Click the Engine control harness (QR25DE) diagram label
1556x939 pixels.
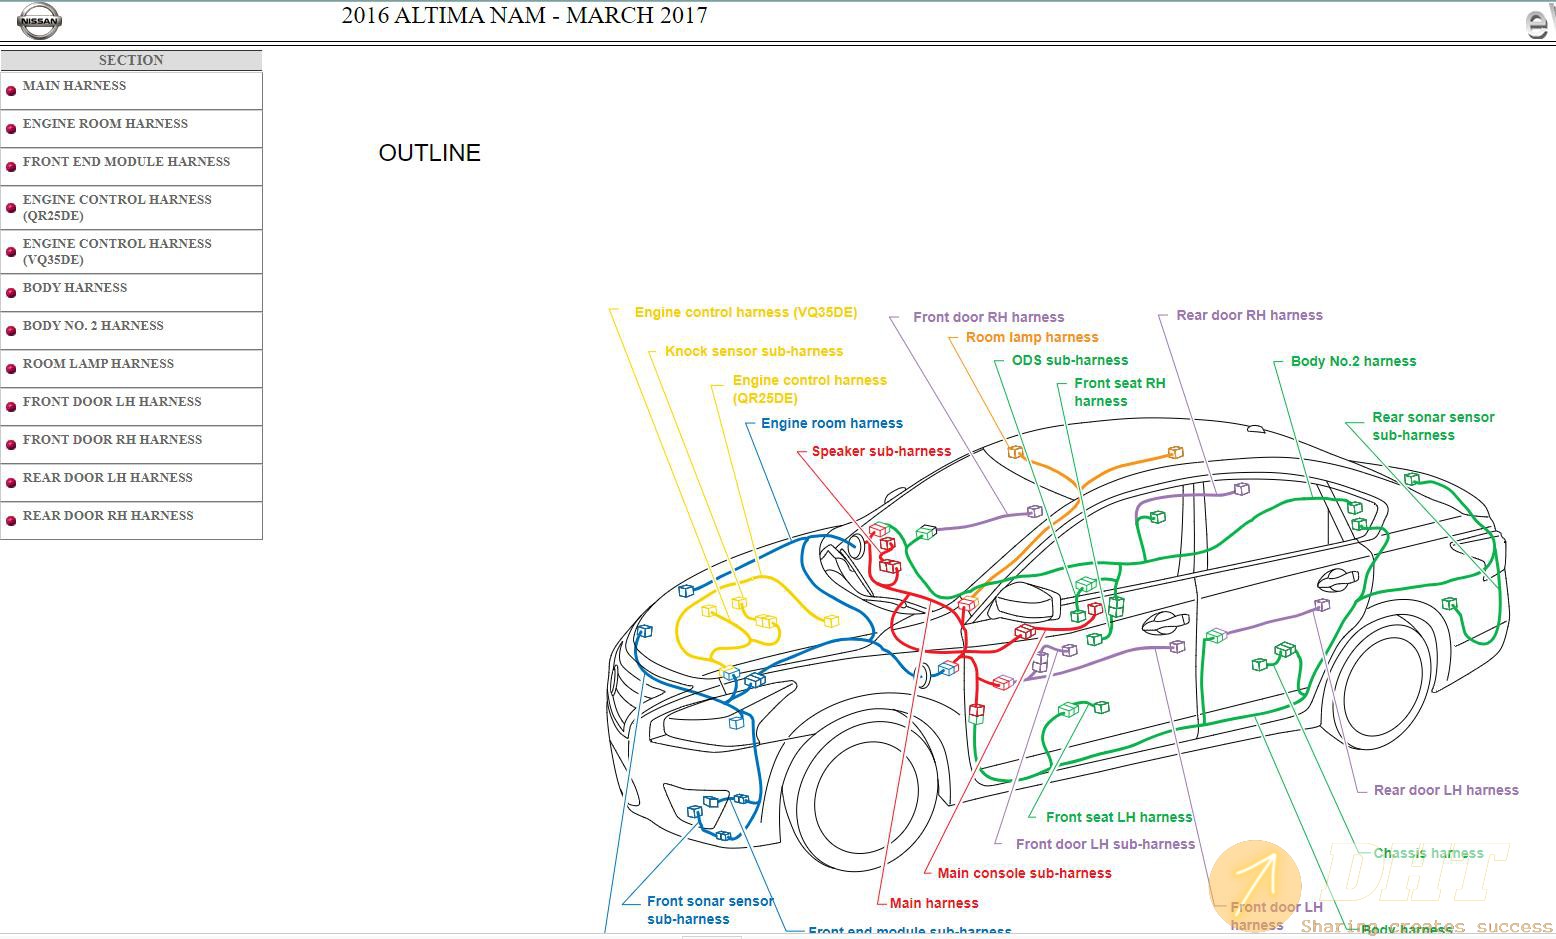tap(810, 389)
